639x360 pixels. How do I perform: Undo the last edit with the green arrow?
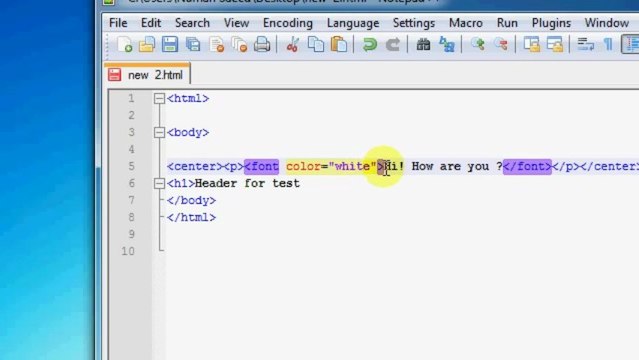370,44
